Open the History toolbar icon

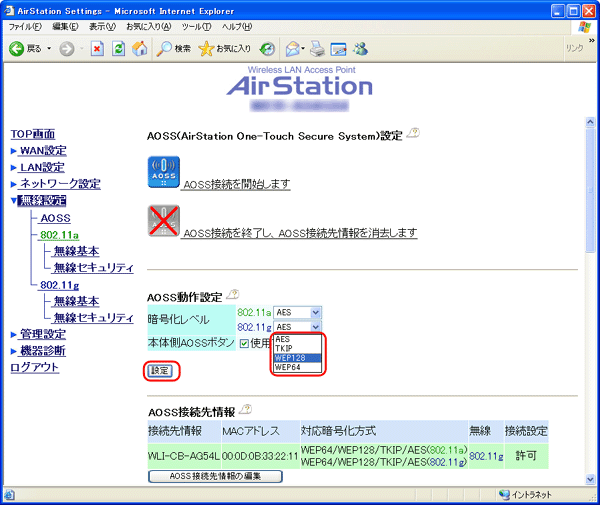267,49
